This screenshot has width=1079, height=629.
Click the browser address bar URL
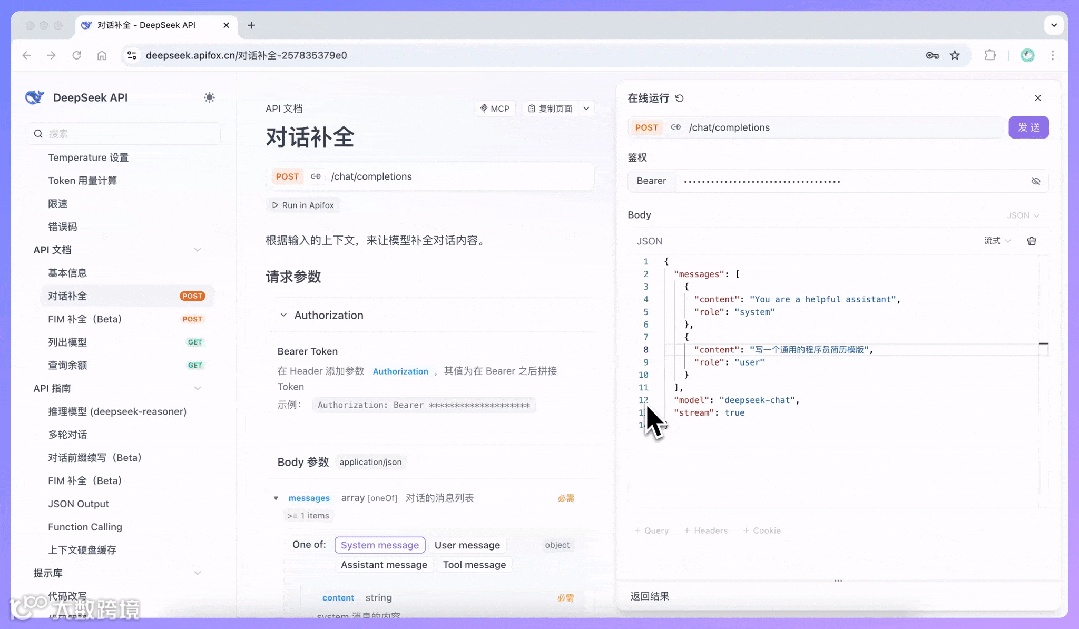[x=246, y=55]
